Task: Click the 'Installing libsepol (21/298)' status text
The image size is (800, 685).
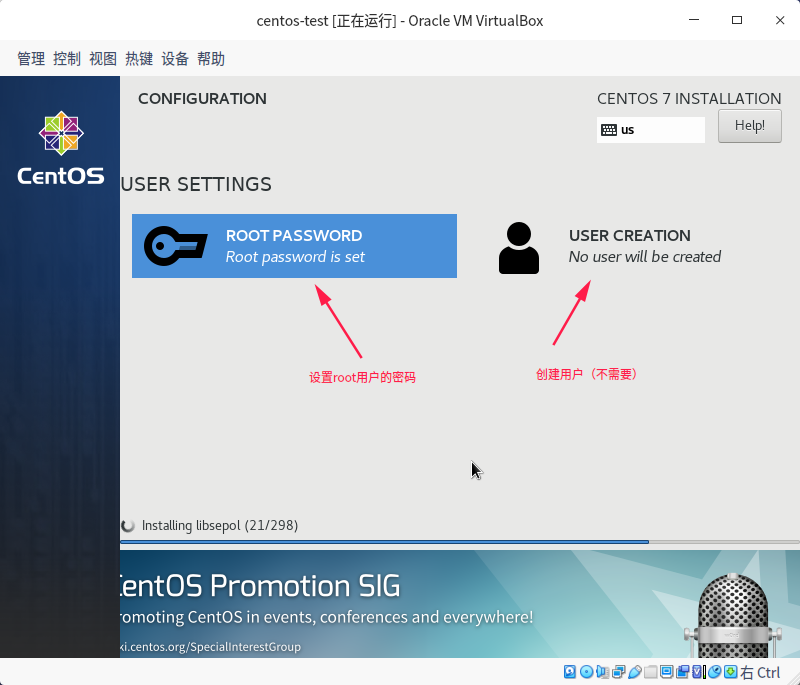Action: (x=220, y=525)
